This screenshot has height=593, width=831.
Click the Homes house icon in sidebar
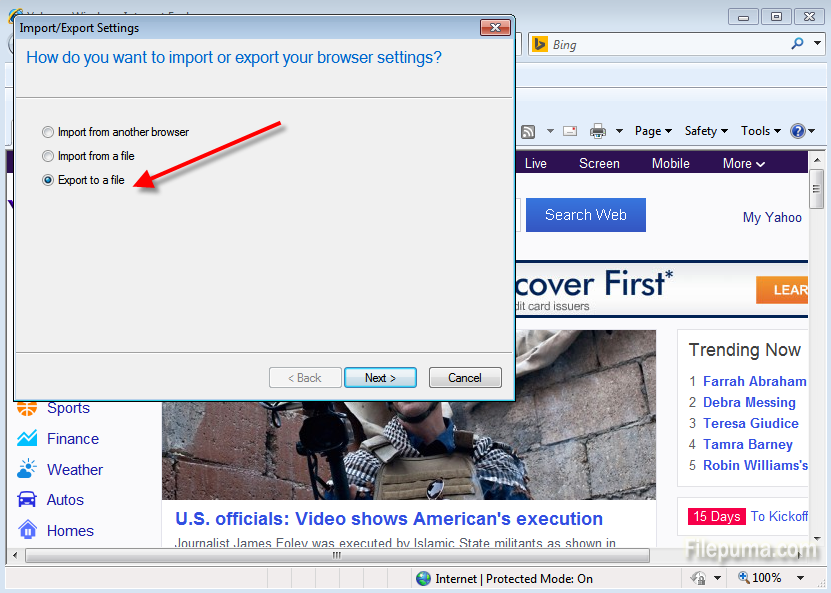[x=28, y=530]
